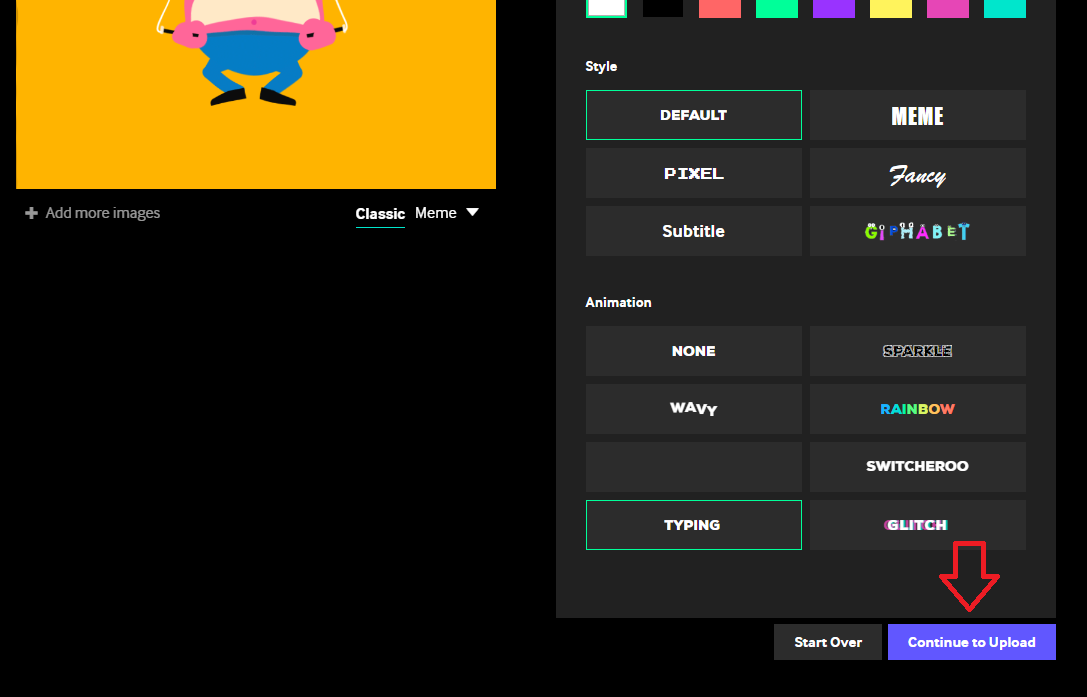Choose the PIXEL text style
This screenshot has height=697, width=1087.
click(x=693, y=173)
